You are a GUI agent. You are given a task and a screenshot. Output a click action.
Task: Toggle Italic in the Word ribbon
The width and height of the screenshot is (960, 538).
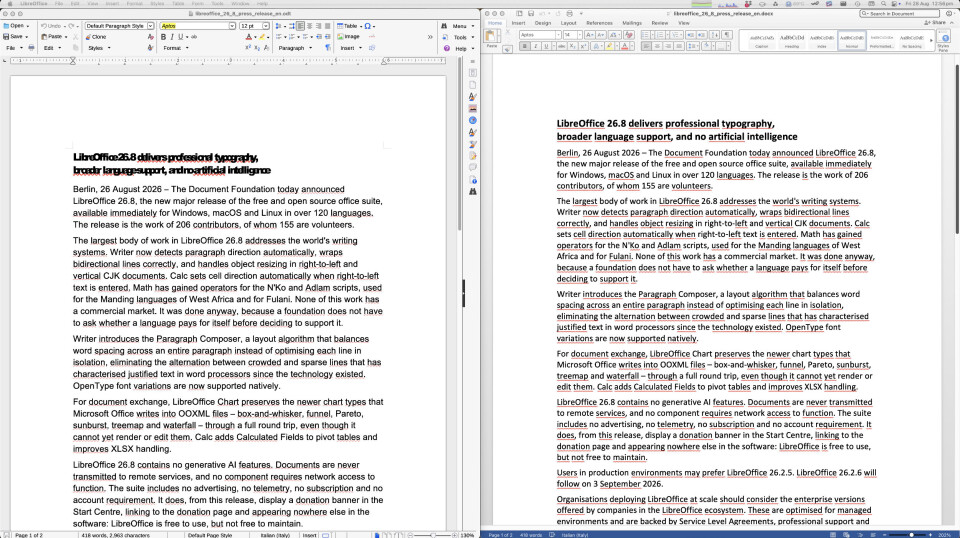[x=536, y=46]
